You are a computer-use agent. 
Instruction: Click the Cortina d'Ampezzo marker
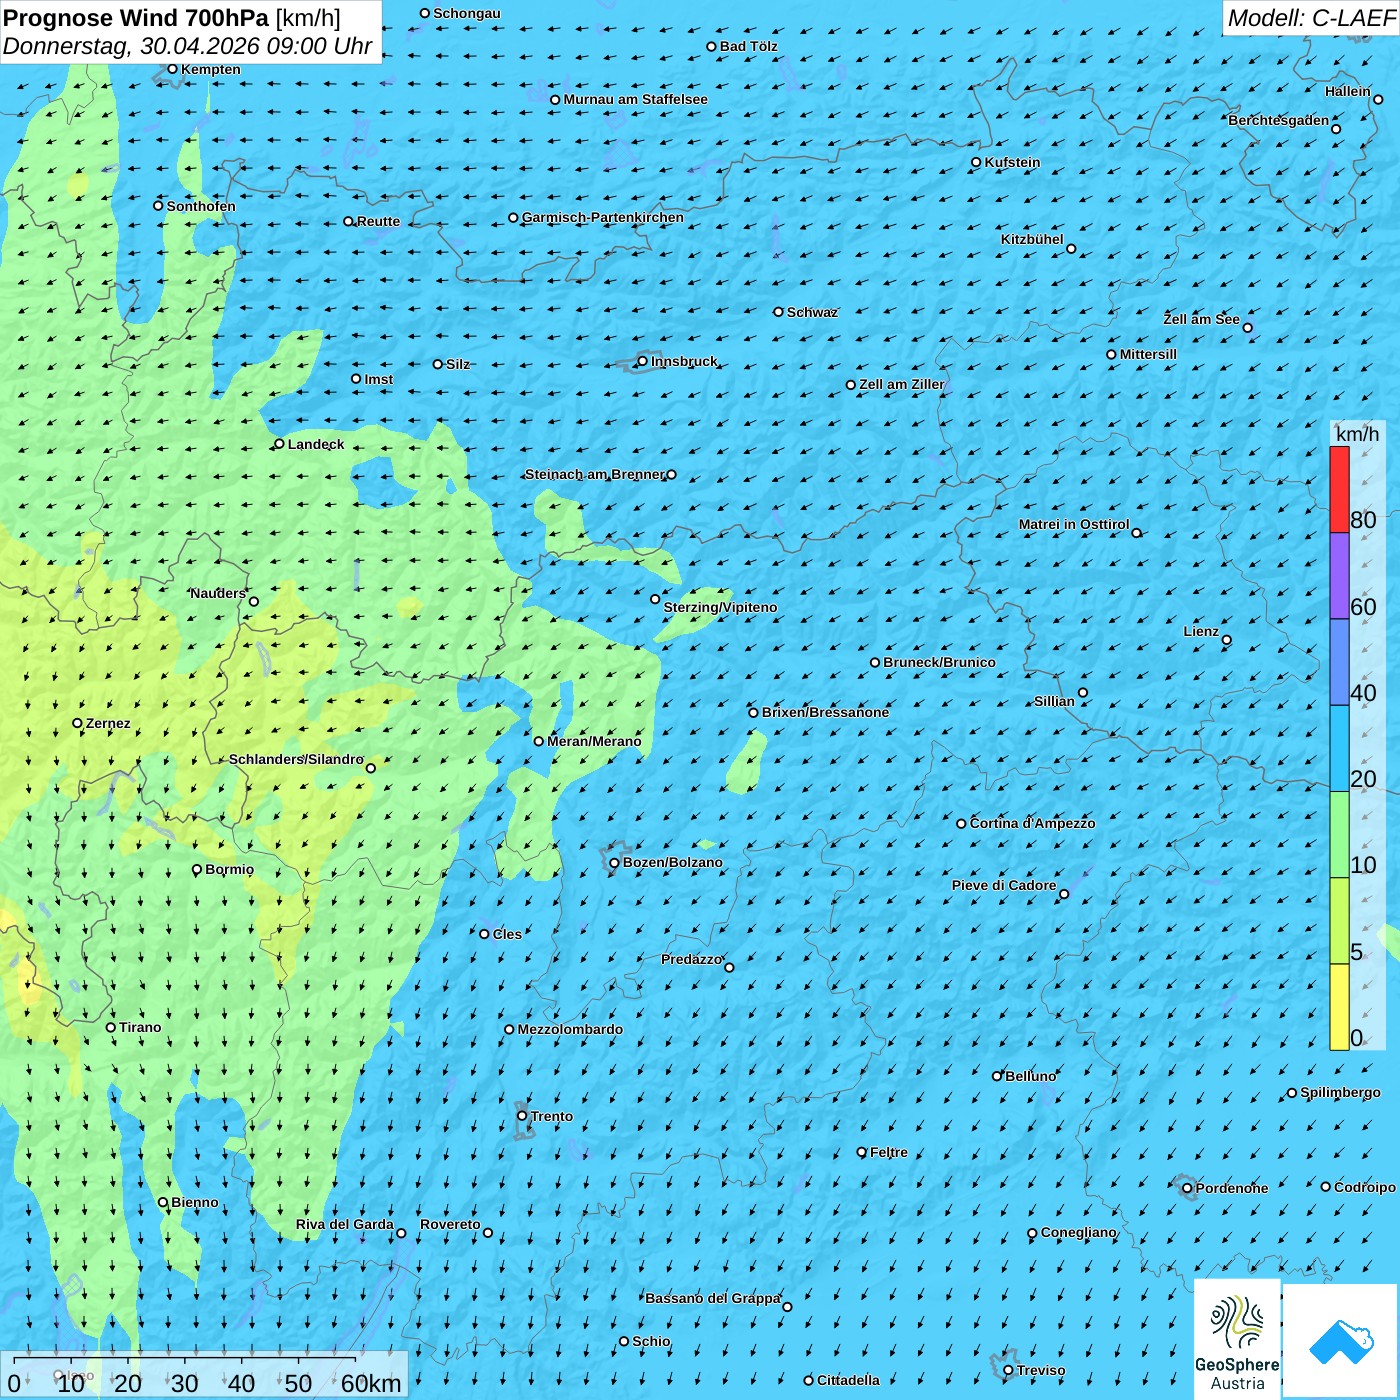962,824
